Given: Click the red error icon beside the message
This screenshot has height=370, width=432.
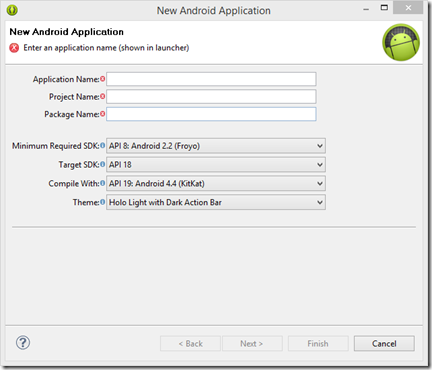Looking at the screenshot, I should pyautogui.click(x=14, y=48).
